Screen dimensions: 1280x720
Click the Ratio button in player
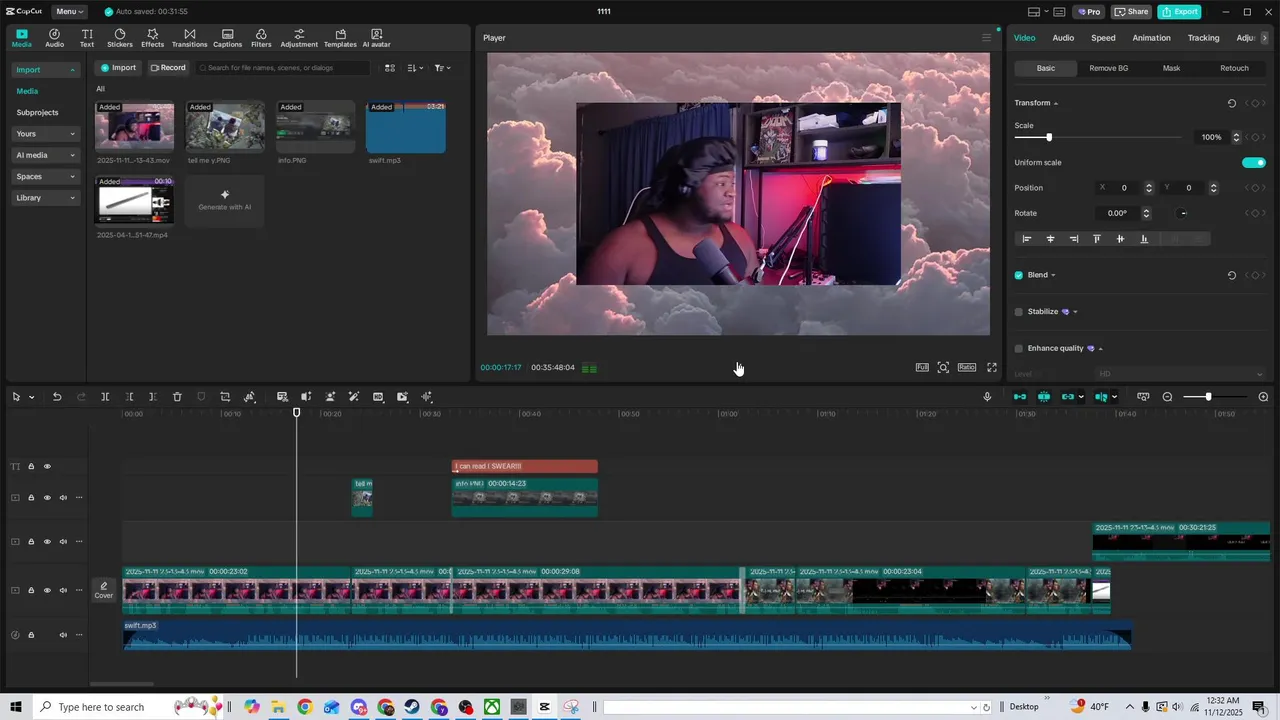[x=967, y=367]
